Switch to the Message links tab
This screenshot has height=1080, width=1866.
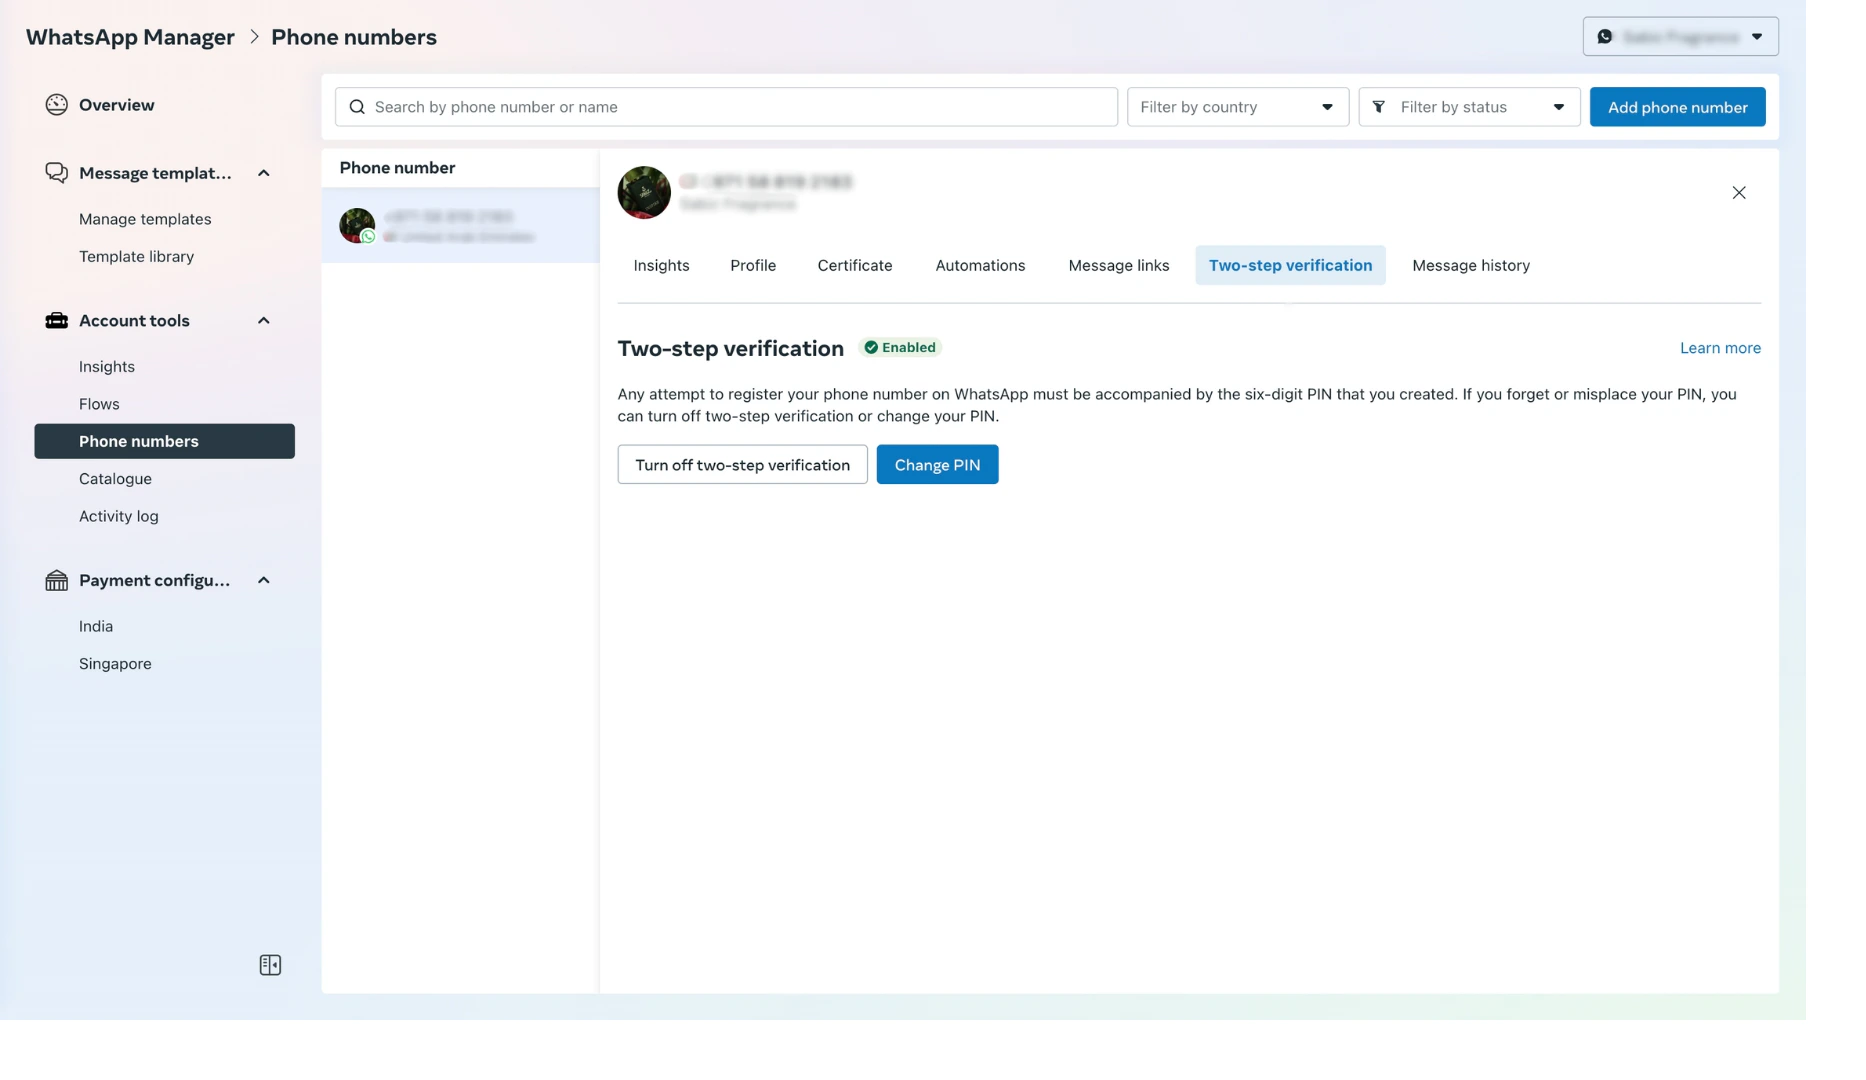pos(1118,265)
